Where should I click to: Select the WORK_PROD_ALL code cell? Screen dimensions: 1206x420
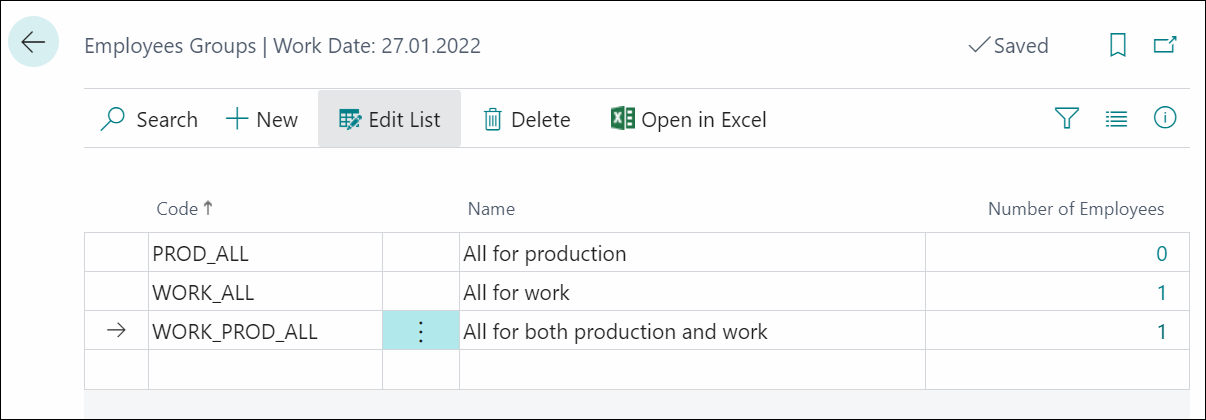pyautogui.click(x=265, y=332)
